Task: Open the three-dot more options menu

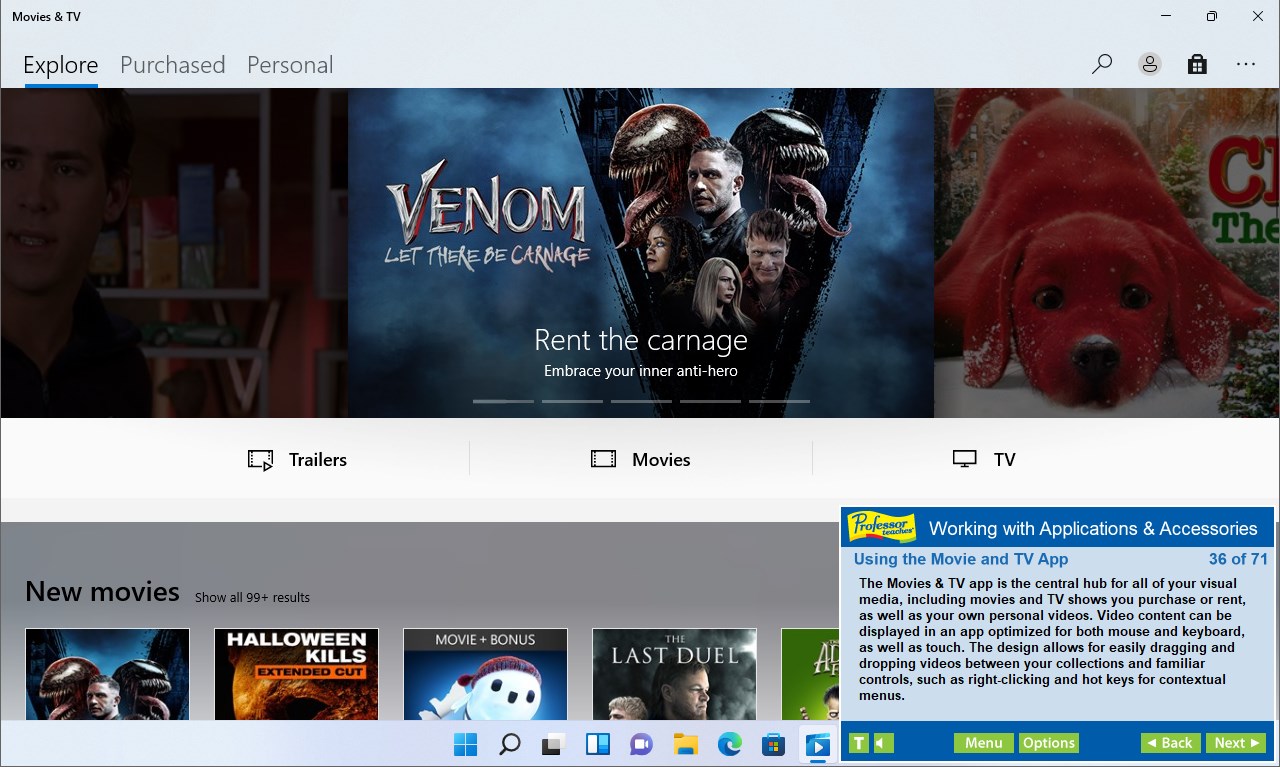Action: [x=1245, y=64]
